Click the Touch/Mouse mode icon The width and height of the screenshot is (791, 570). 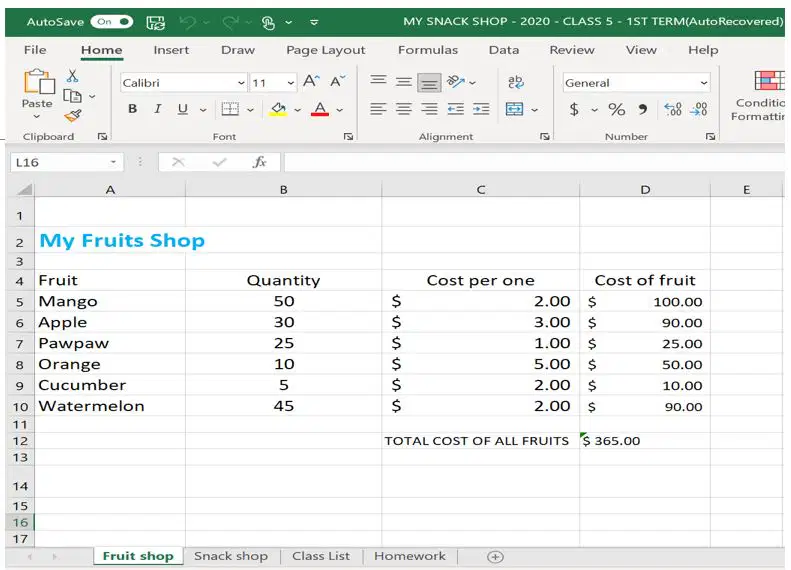[x=268, y=23]
